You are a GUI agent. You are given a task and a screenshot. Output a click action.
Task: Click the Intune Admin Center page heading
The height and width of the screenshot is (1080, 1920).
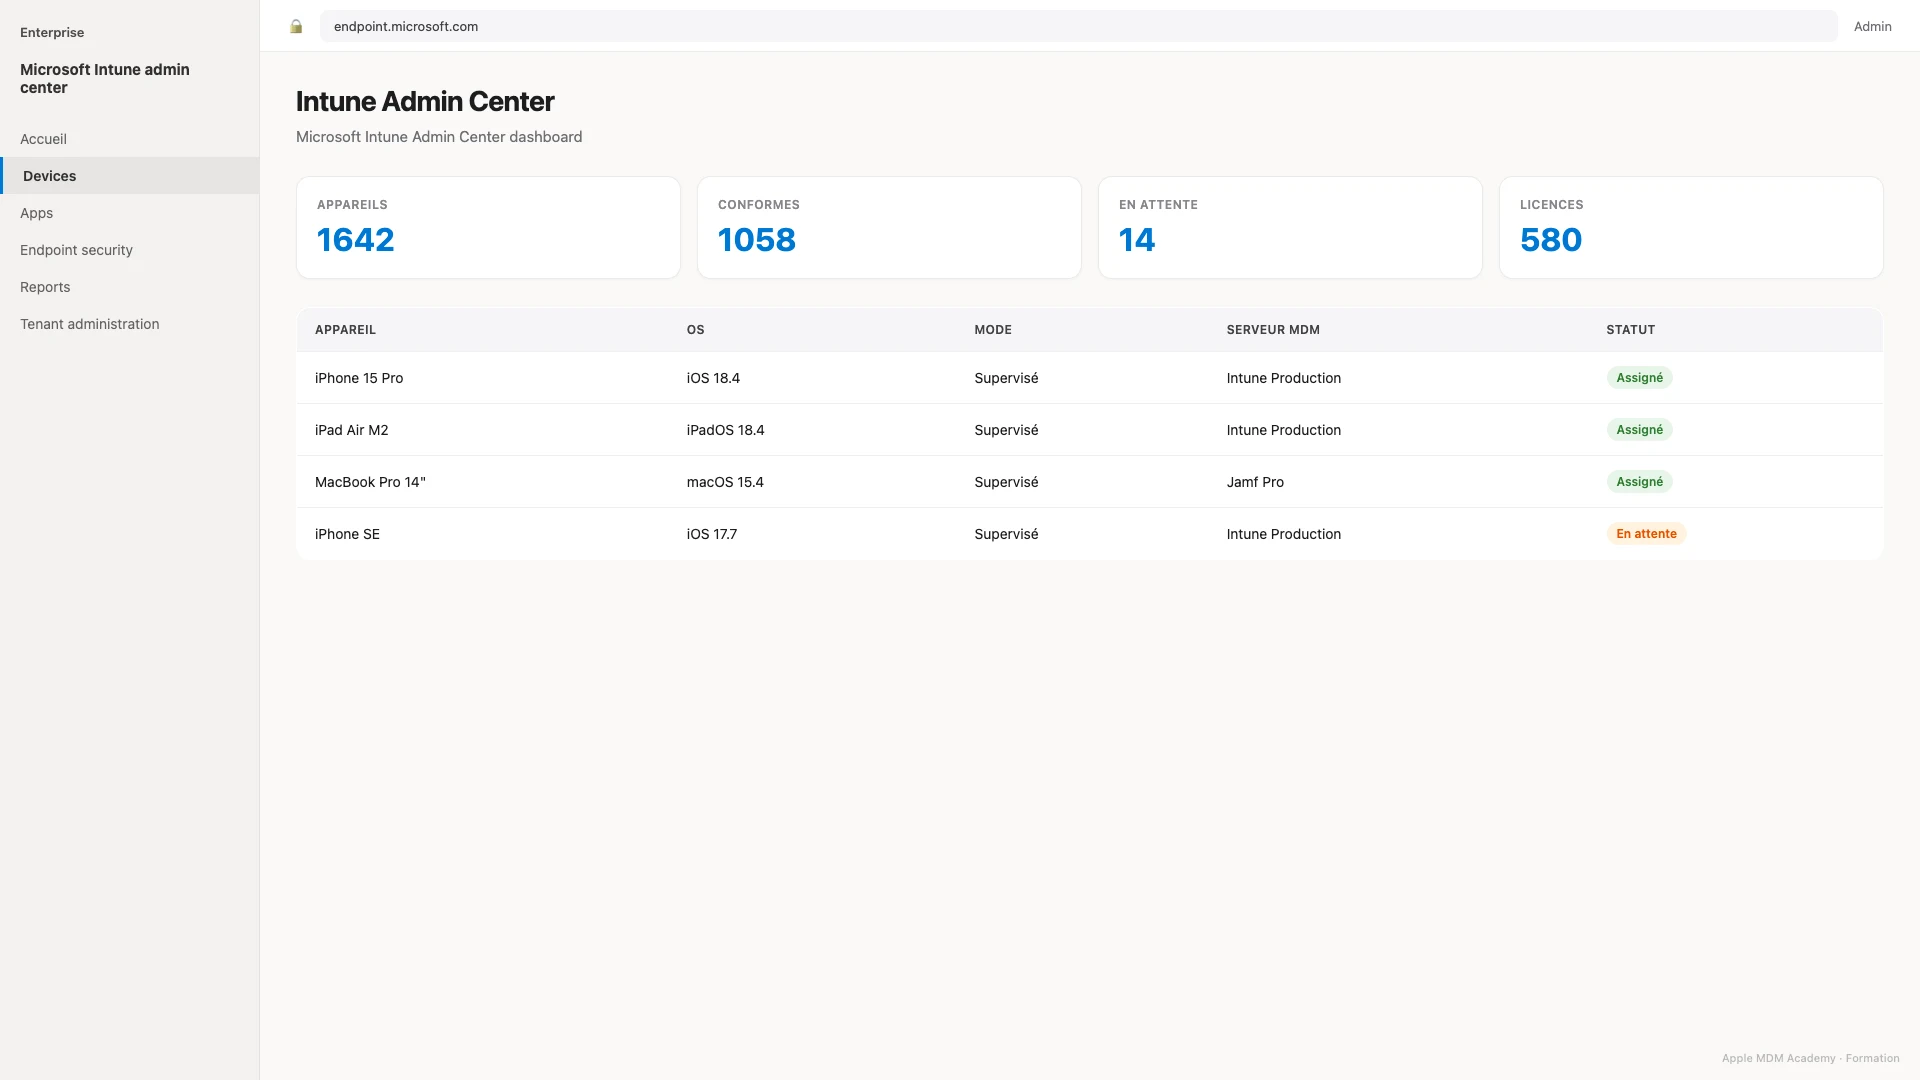click(x=425, y=101)
